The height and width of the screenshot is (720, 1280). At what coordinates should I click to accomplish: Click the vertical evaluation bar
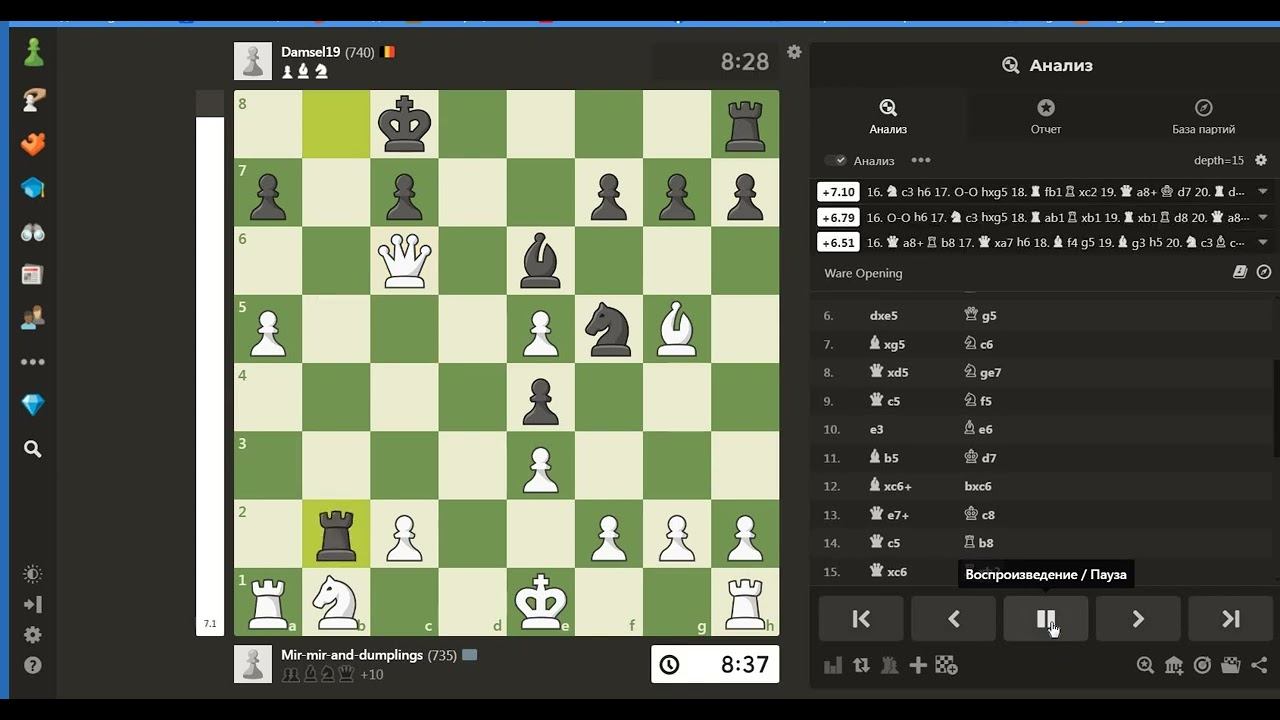(210, 363)
